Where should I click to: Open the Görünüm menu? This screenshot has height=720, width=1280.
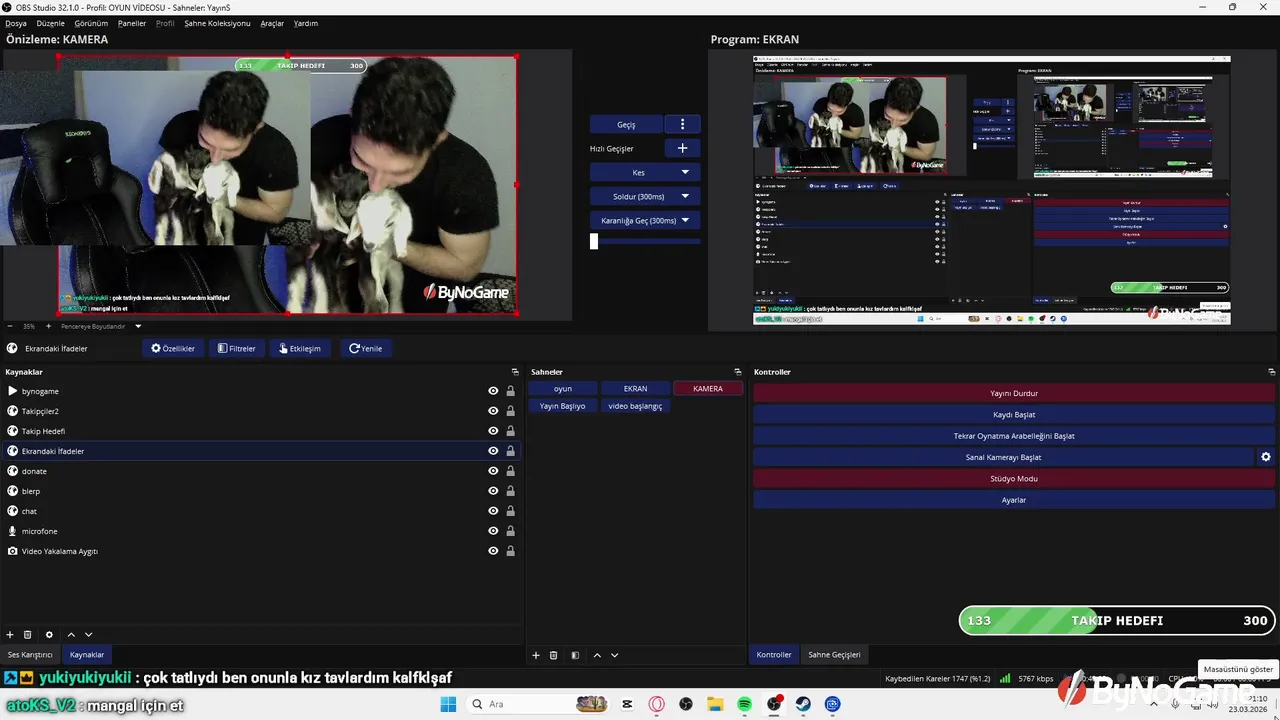coord(91,23)
